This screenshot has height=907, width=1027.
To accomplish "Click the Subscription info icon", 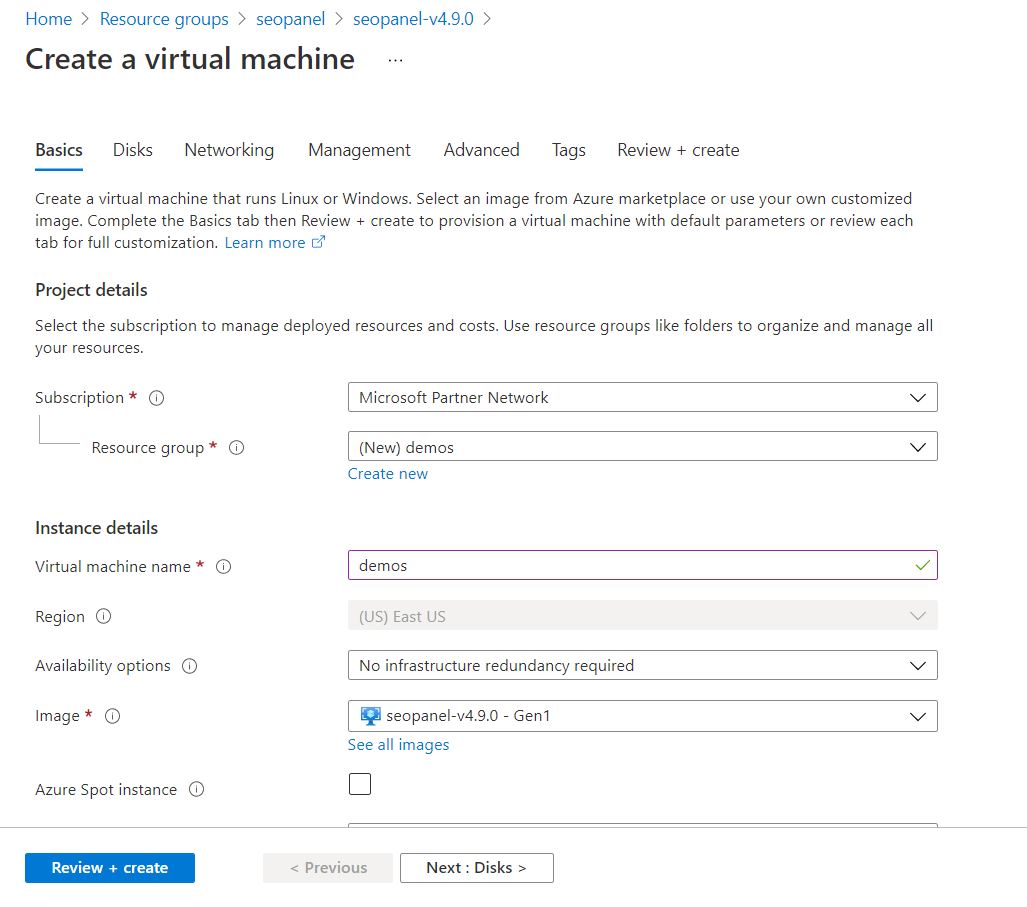I will pyautogui.click(x=156, y=398).
